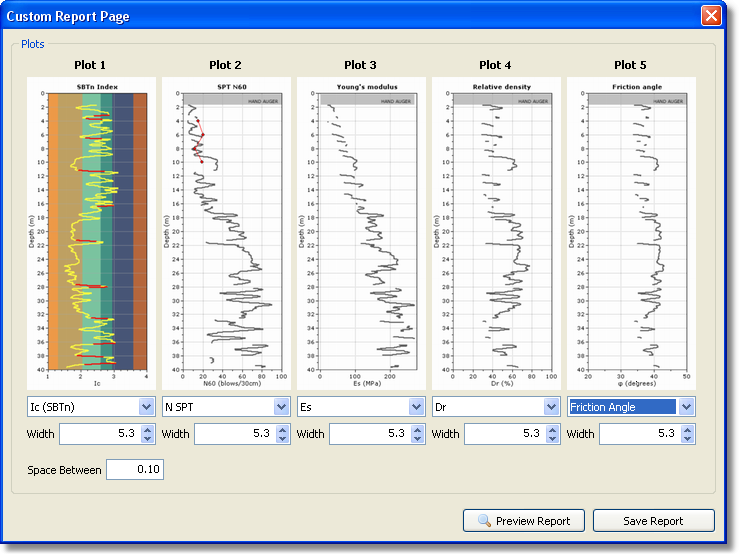Close the Custom Report Page dialog
The width and height of the screenshot is (739, 556).
[711, 16]
